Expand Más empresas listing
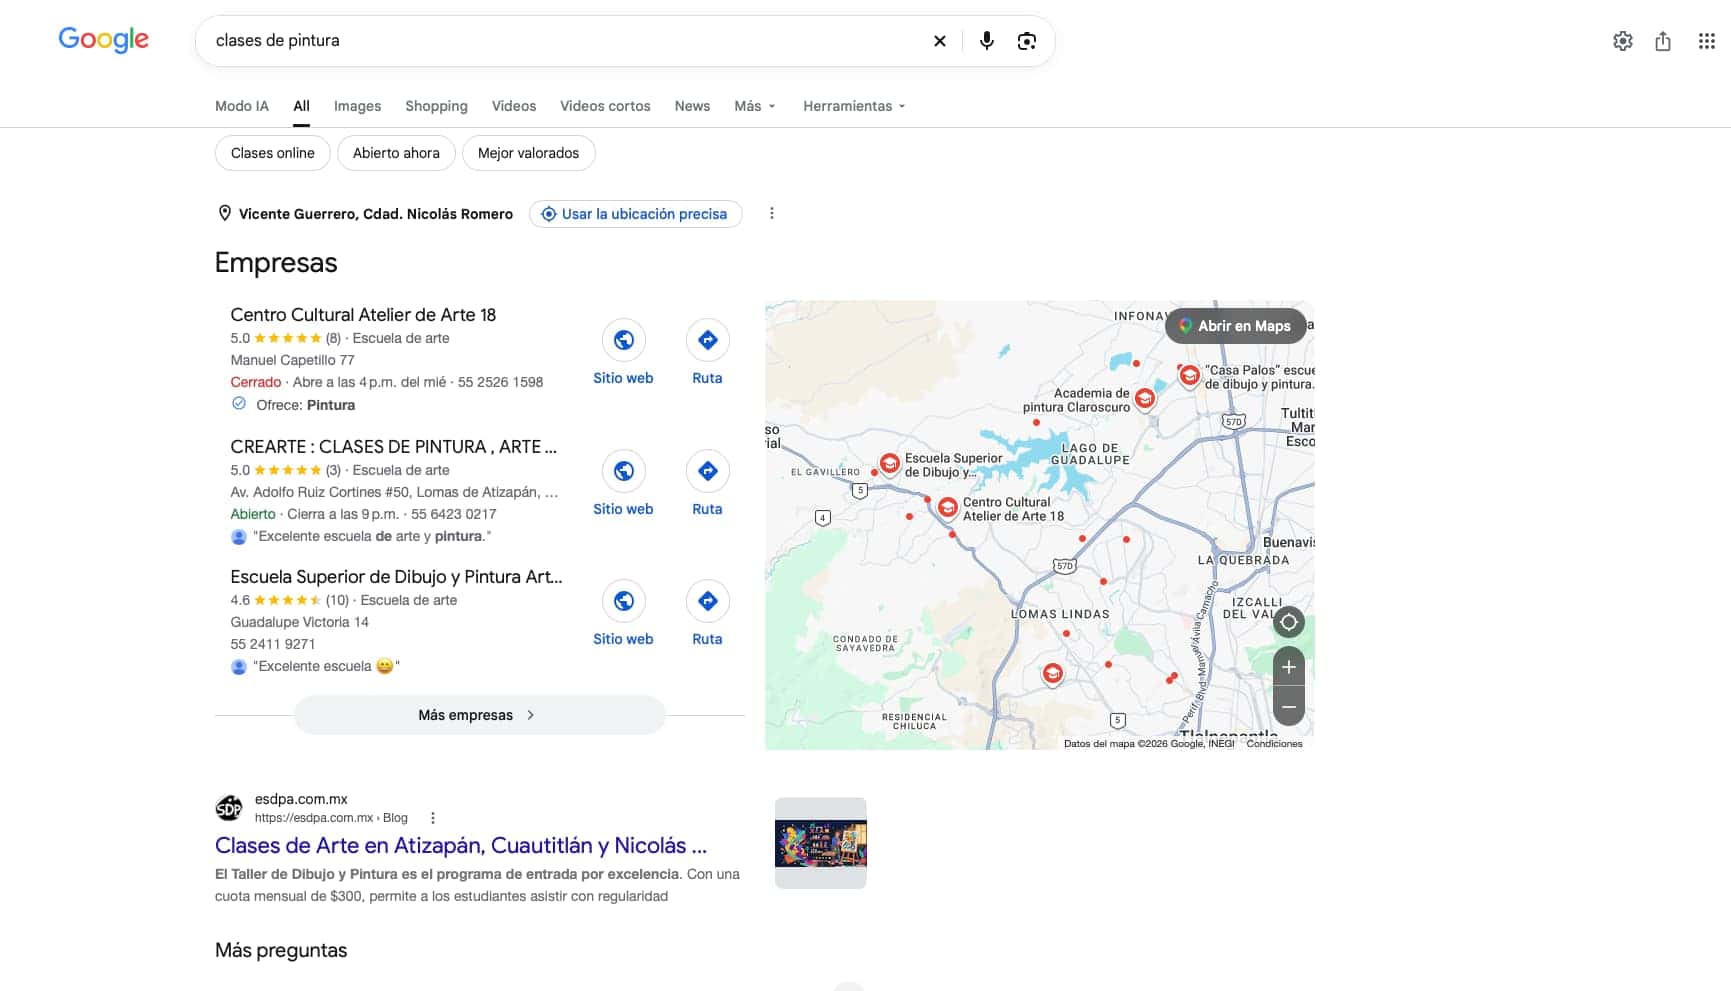The image size is (1731, 991). point(479,715)
